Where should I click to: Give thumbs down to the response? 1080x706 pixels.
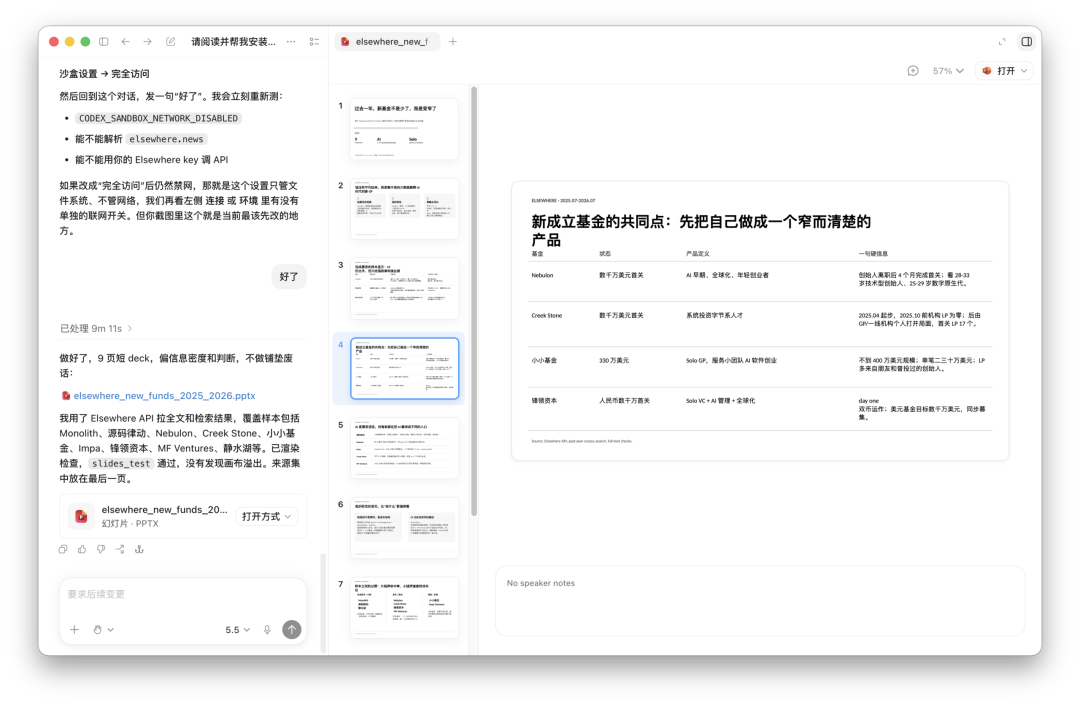[101, 549]
